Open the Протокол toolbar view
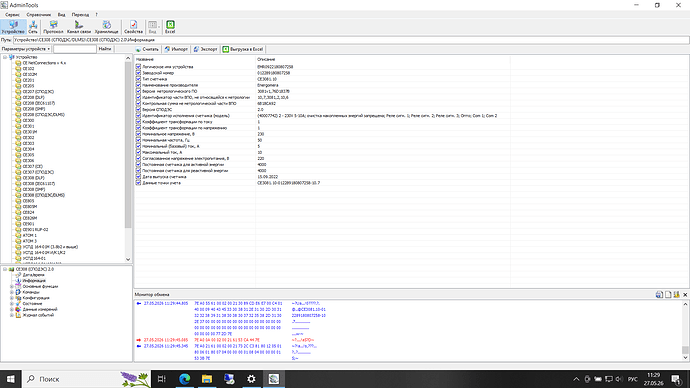 53,27
